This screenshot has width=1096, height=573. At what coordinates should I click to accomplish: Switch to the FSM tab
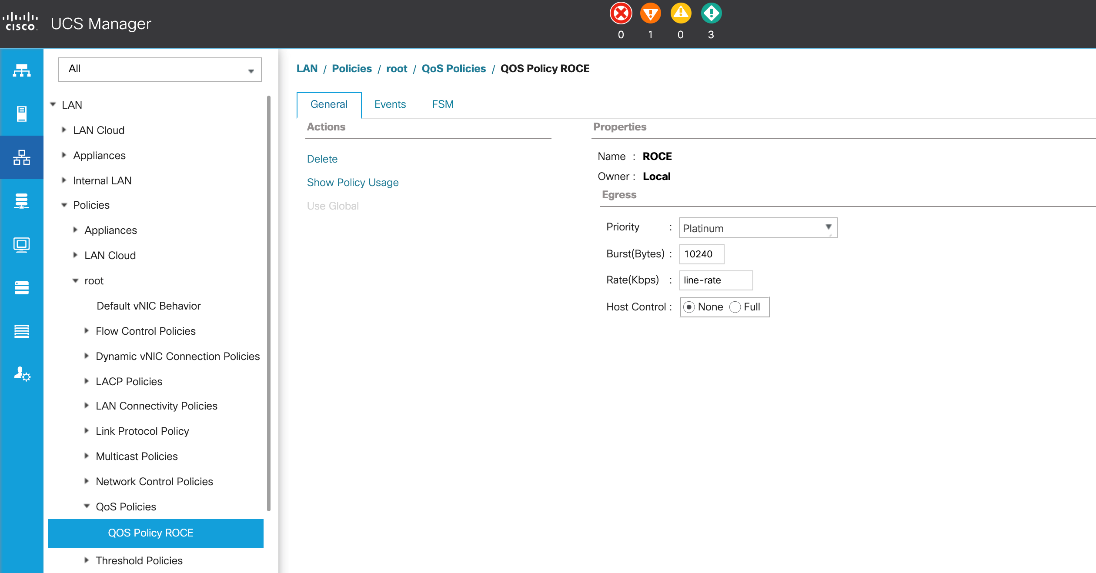pos(442,104)
